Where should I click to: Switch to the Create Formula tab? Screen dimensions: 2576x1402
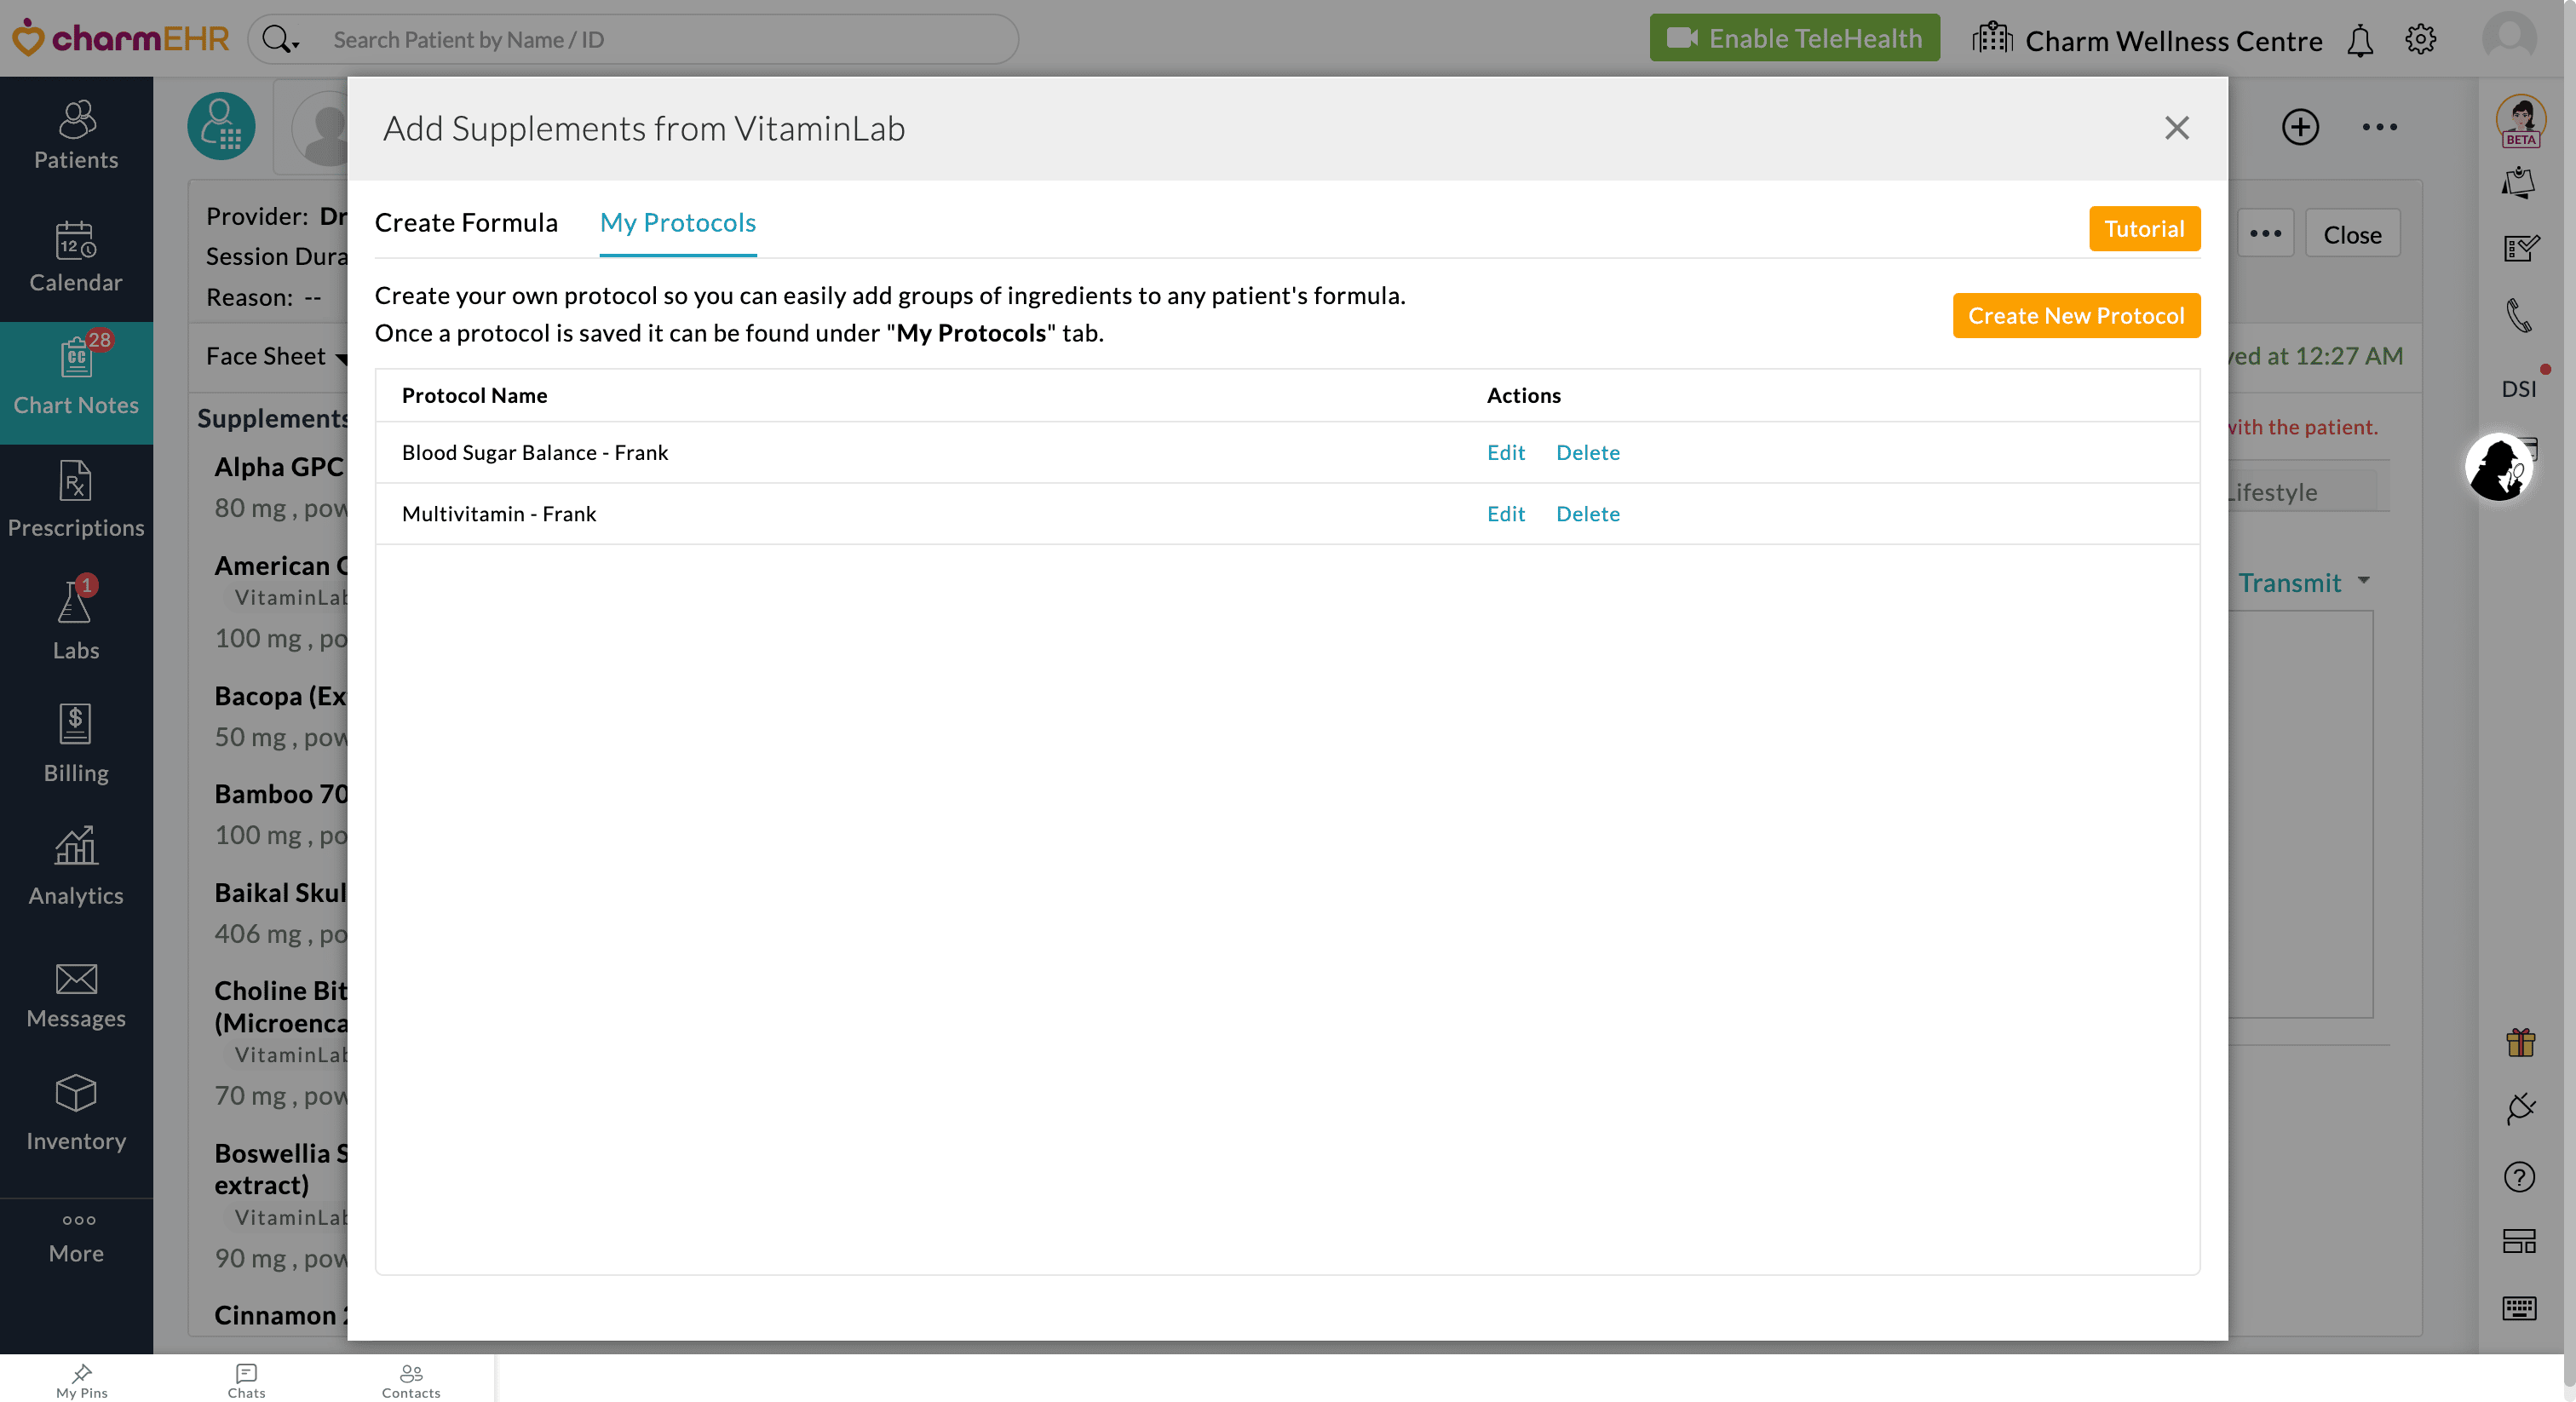[466, 222]
